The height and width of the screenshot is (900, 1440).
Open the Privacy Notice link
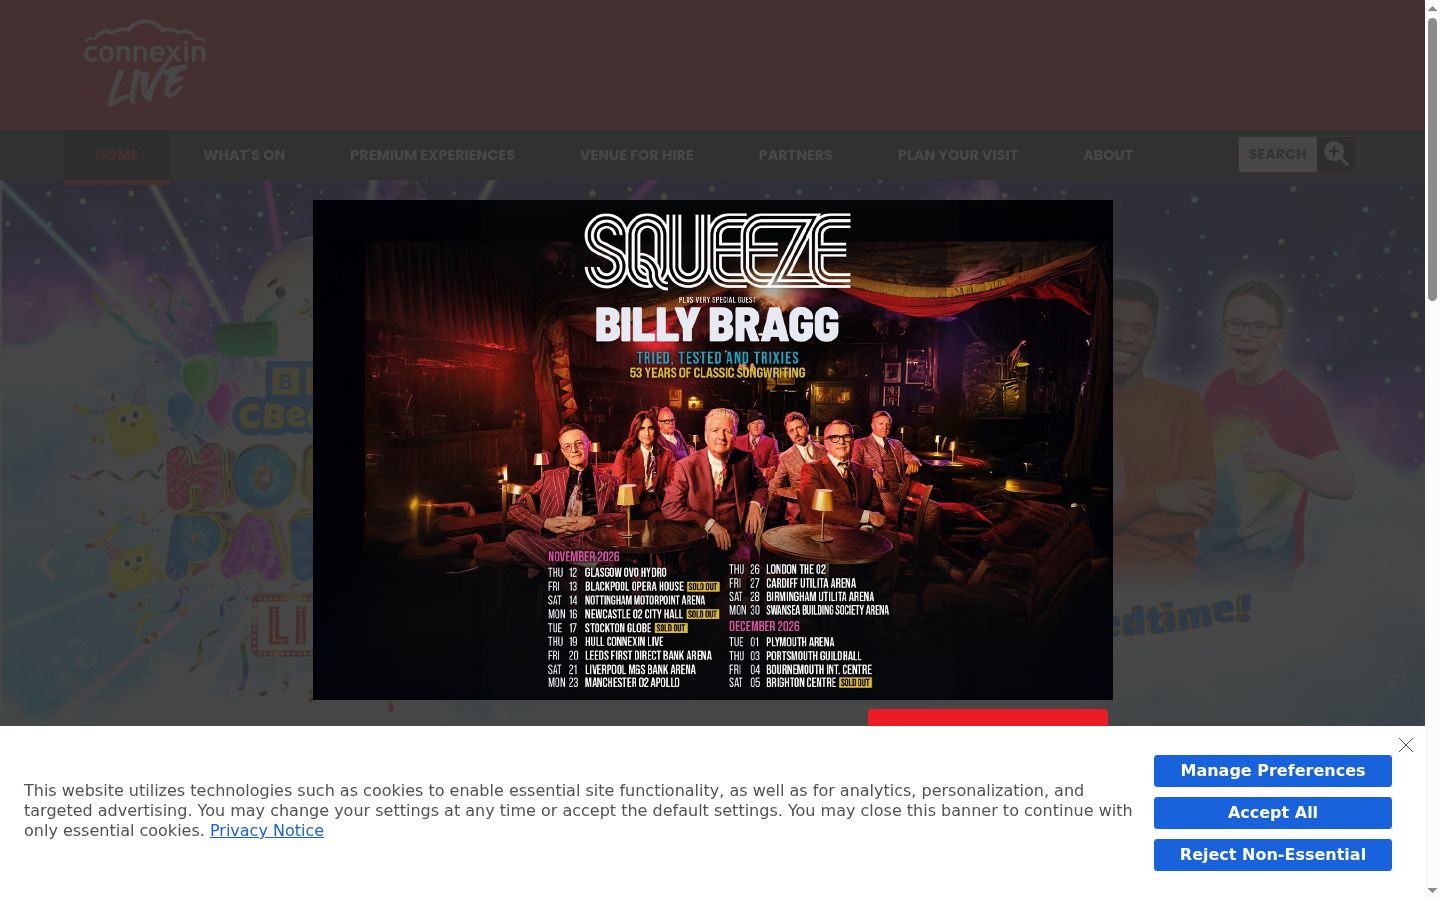coord(267,830)
